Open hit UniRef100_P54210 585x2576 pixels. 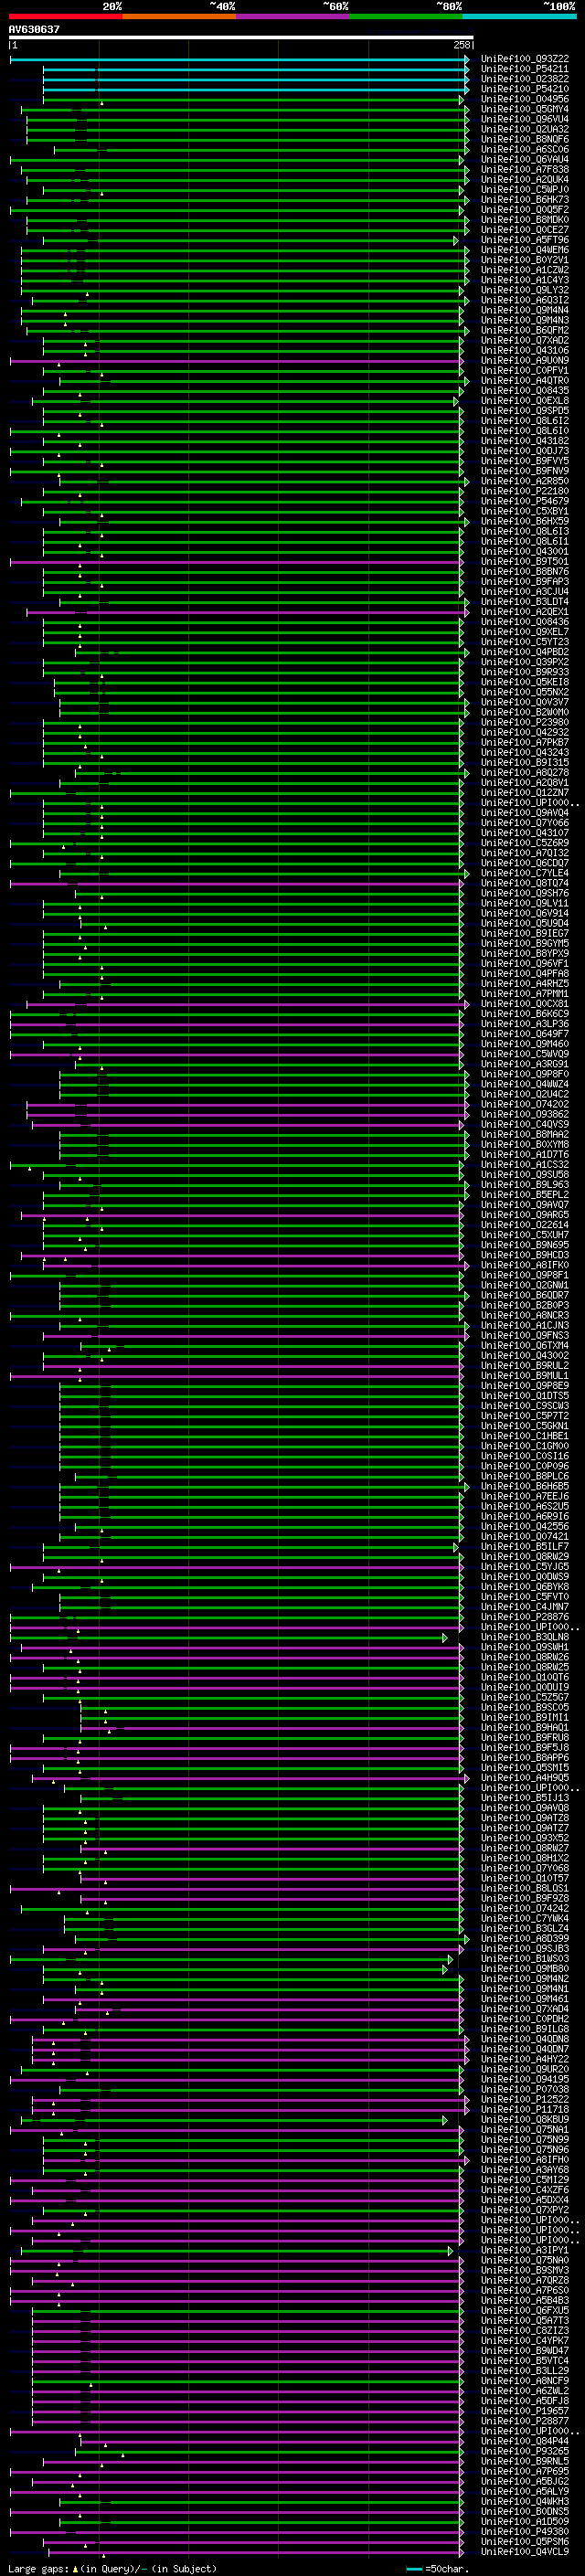[x=525, y=89]
